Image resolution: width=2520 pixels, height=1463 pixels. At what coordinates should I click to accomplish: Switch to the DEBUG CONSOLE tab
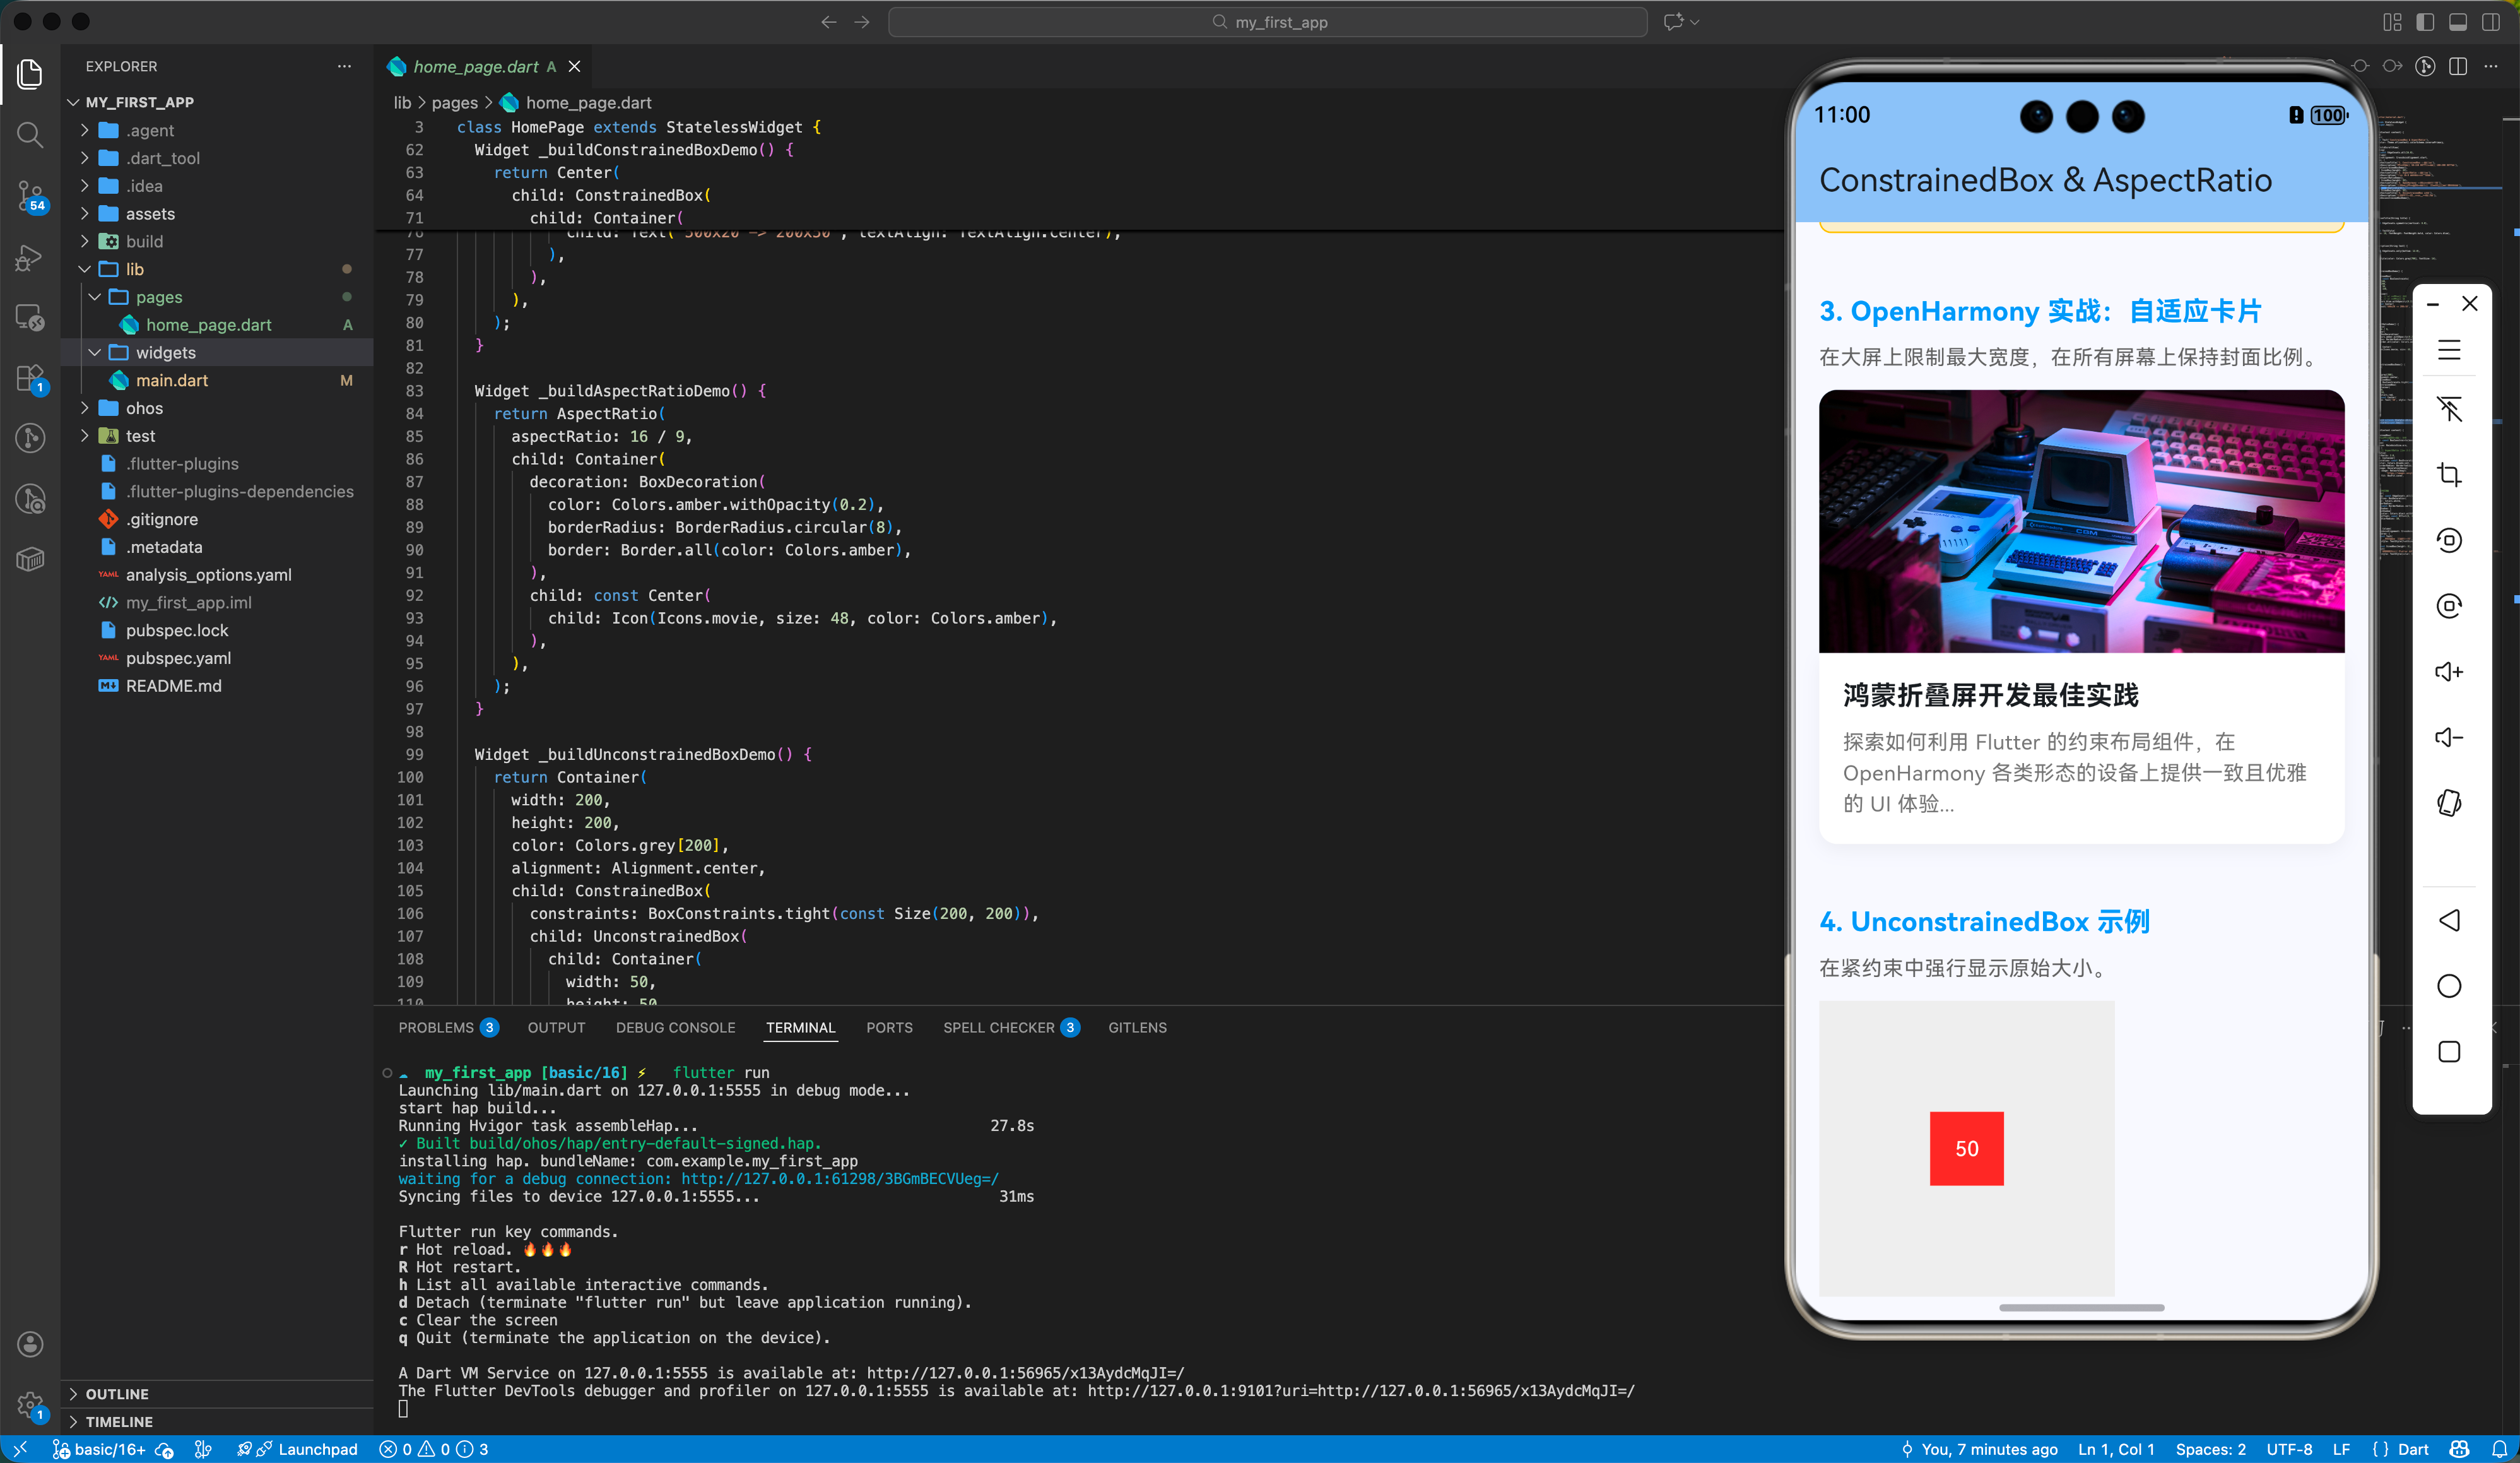[675, 1027]
